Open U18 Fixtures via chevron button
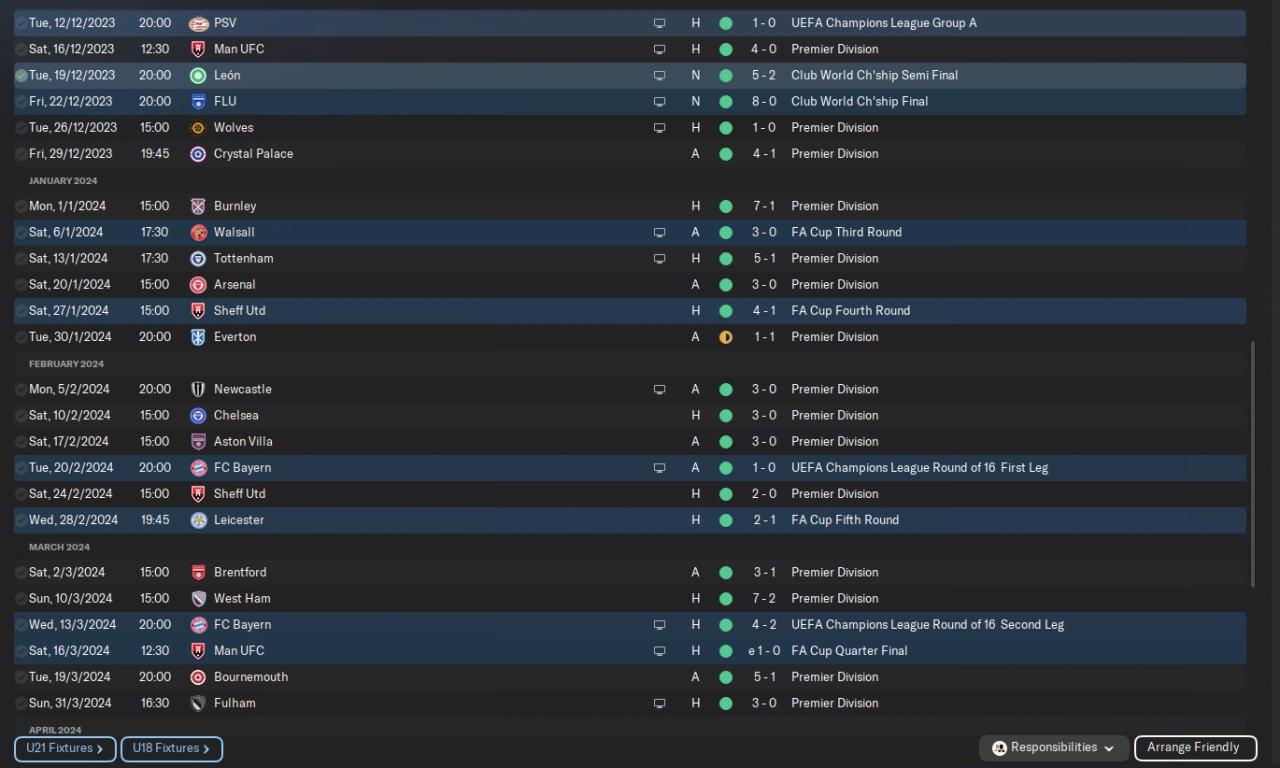Screen dimensions: 1280x768 171,748
